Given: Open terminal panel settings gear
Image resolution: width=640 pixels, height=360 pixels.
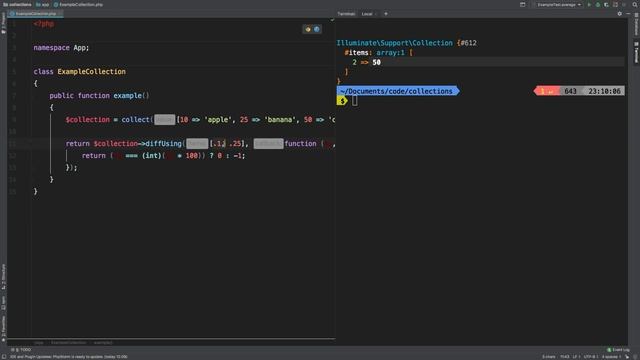Looking at the screenshot, I should pyautogui.click(x=620, y=14).
